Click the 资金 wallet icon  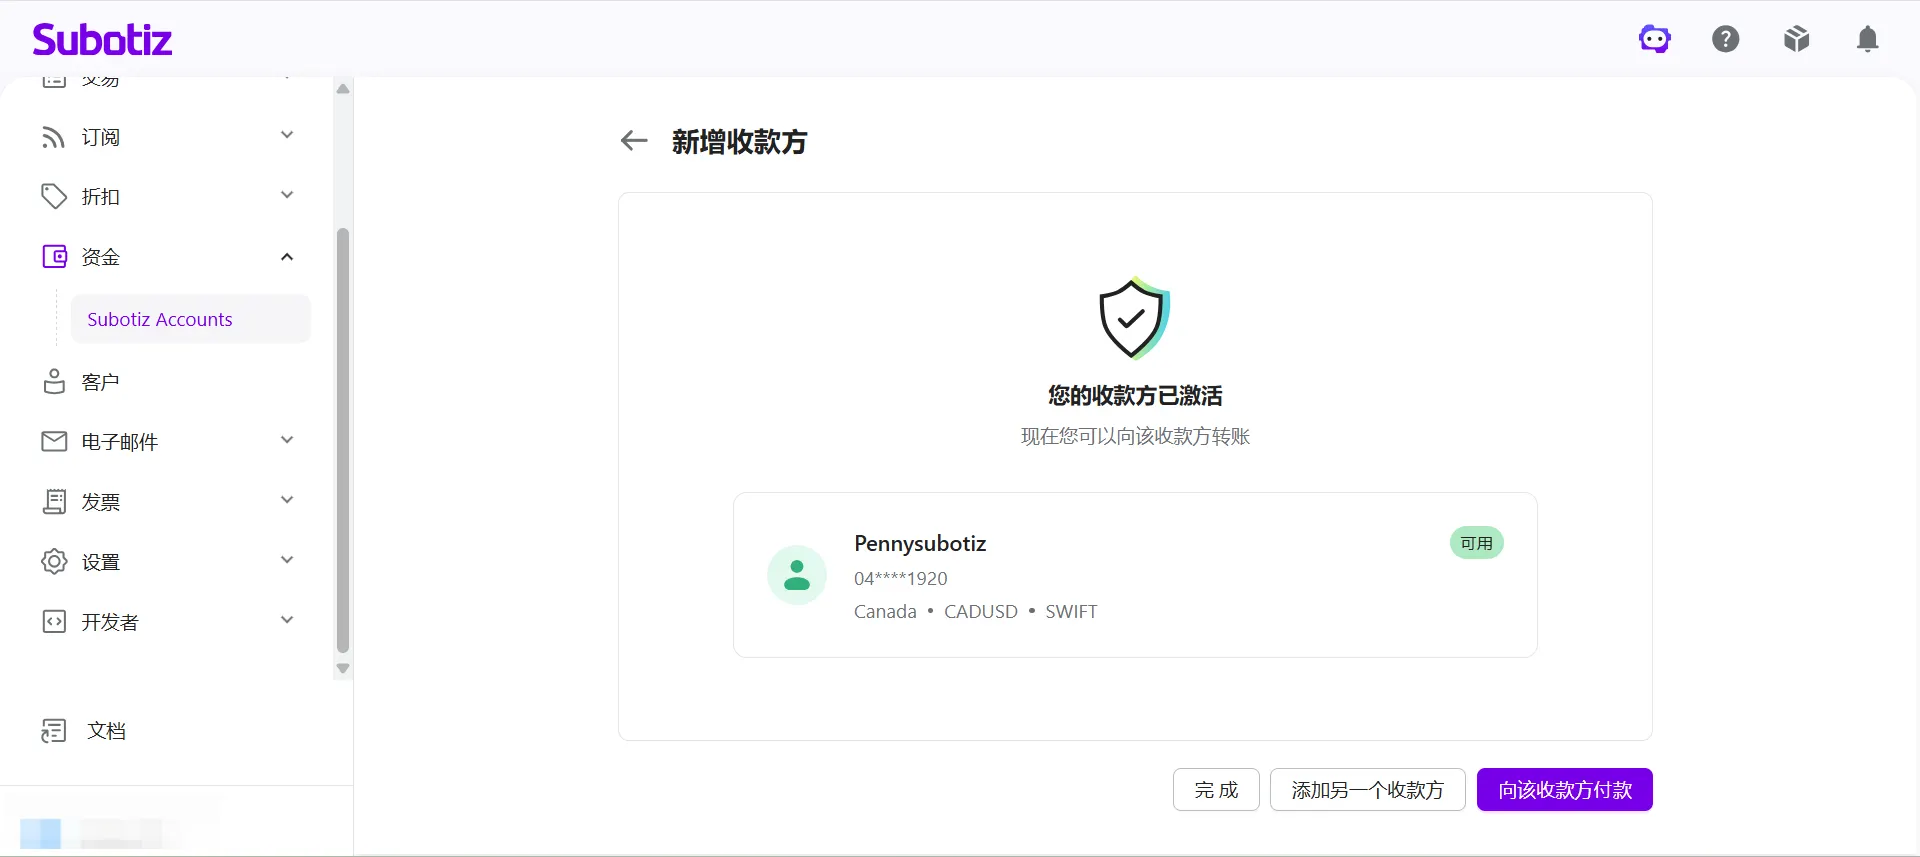pos(54,257)
